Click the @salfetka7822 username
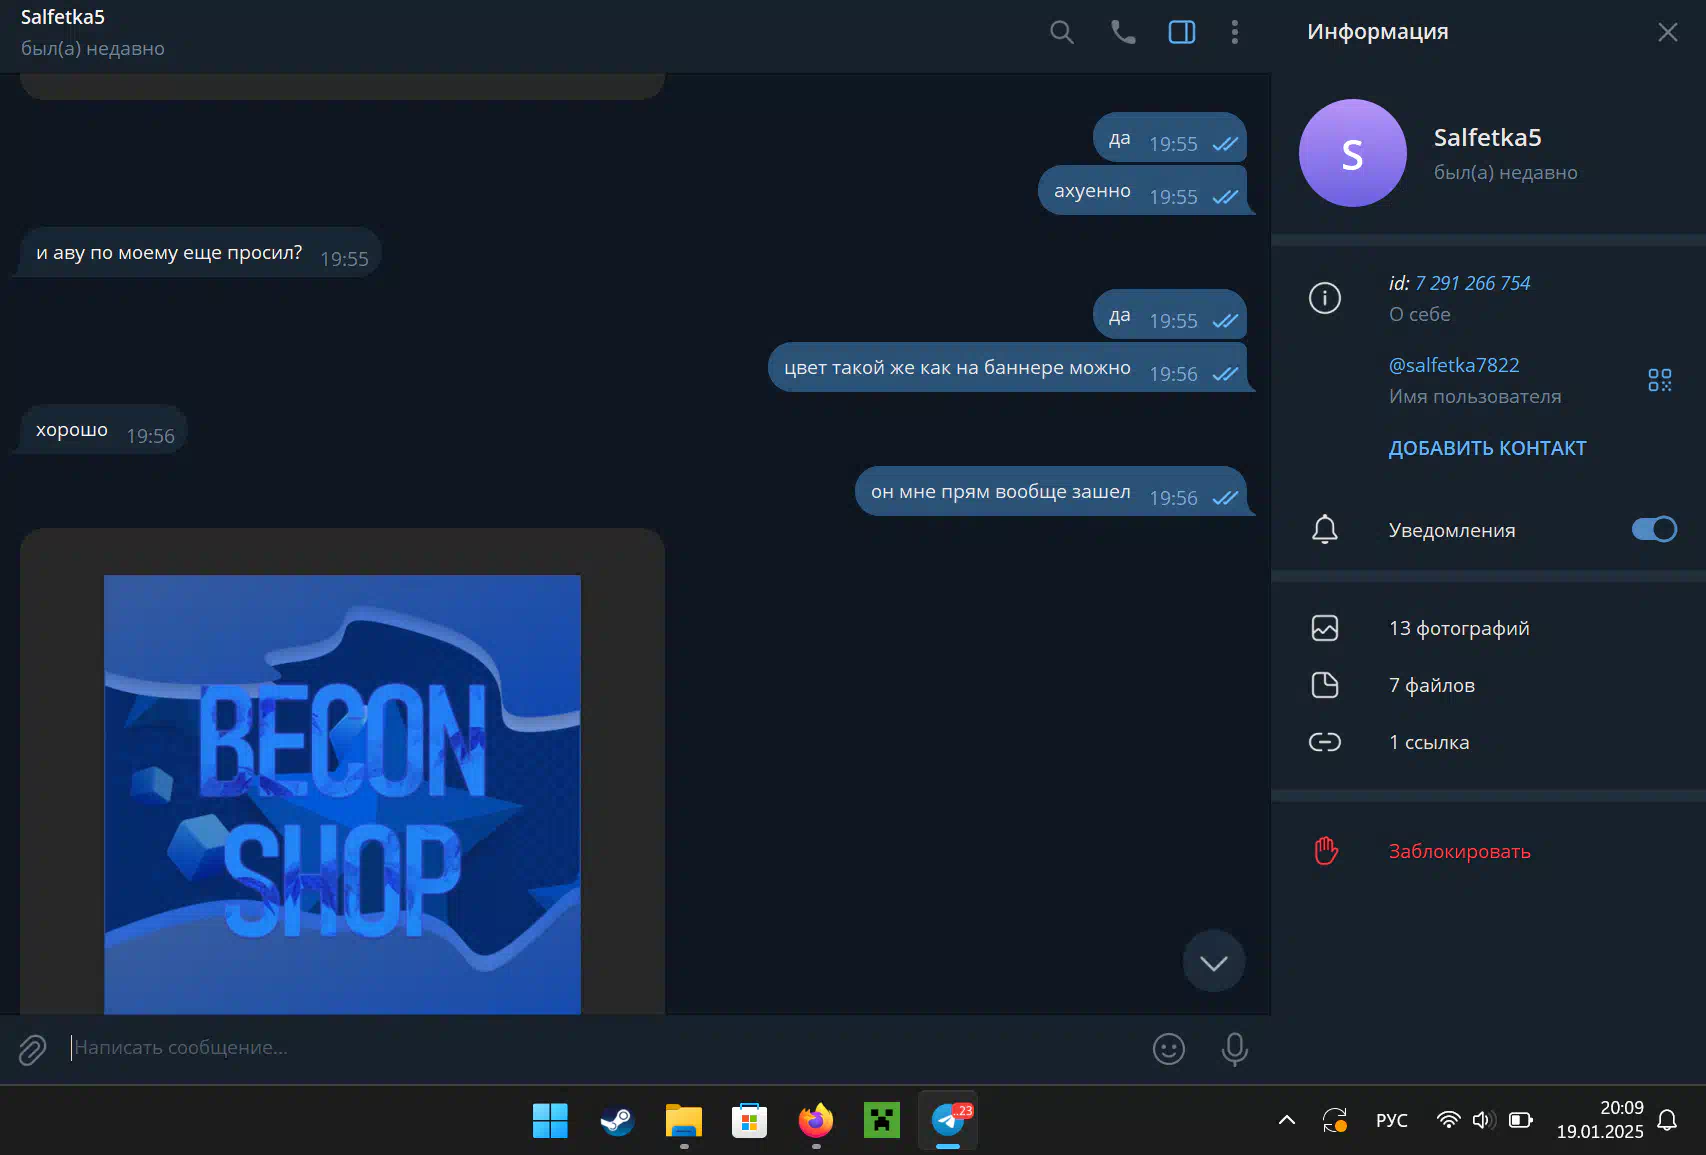The width and height of the screenshot is (1706, 1155). click(1454, 365)
